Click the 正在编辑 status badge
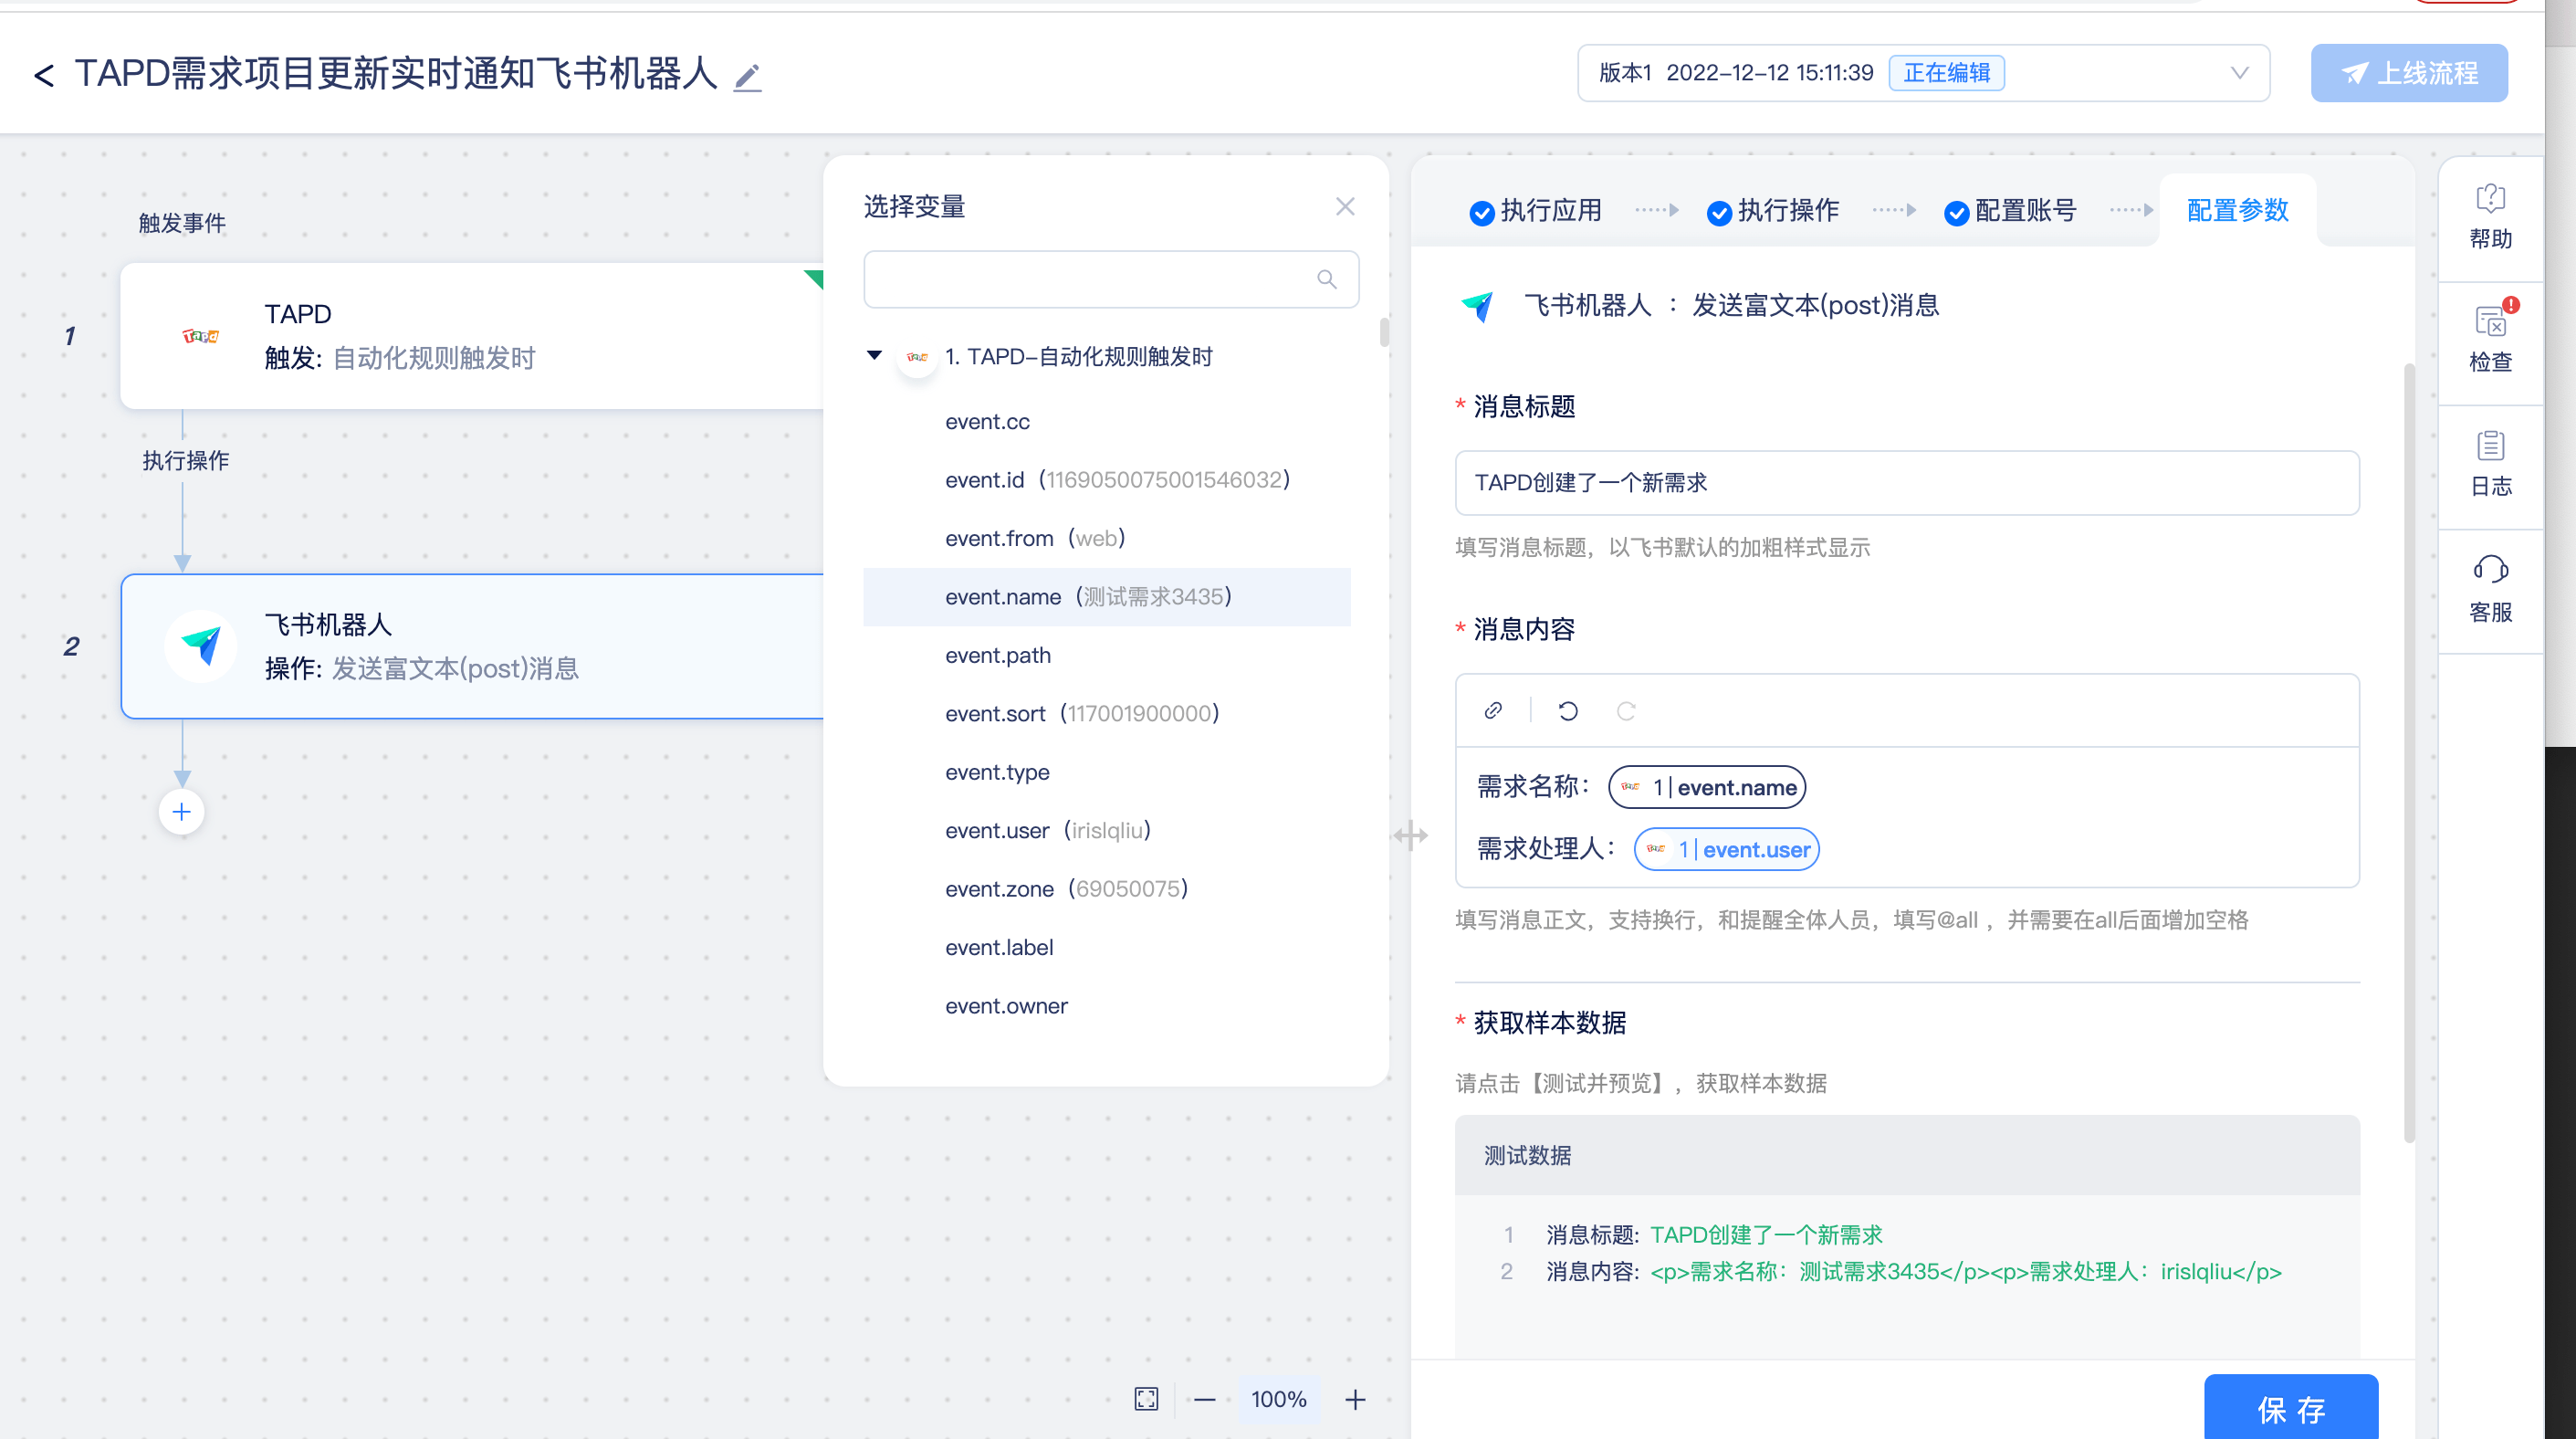This screenshot has height=1439, width=2576. point(1946,73)
